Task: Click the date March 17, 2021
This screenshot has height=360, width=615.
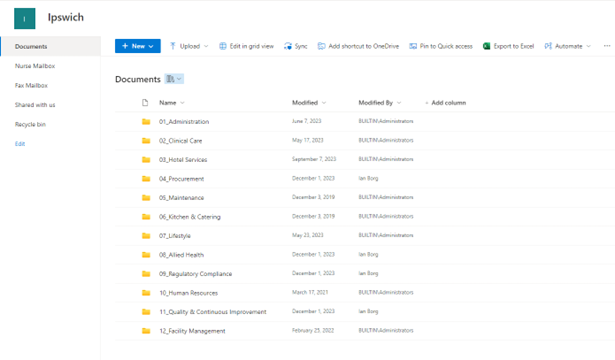Action: coord(310,292)
